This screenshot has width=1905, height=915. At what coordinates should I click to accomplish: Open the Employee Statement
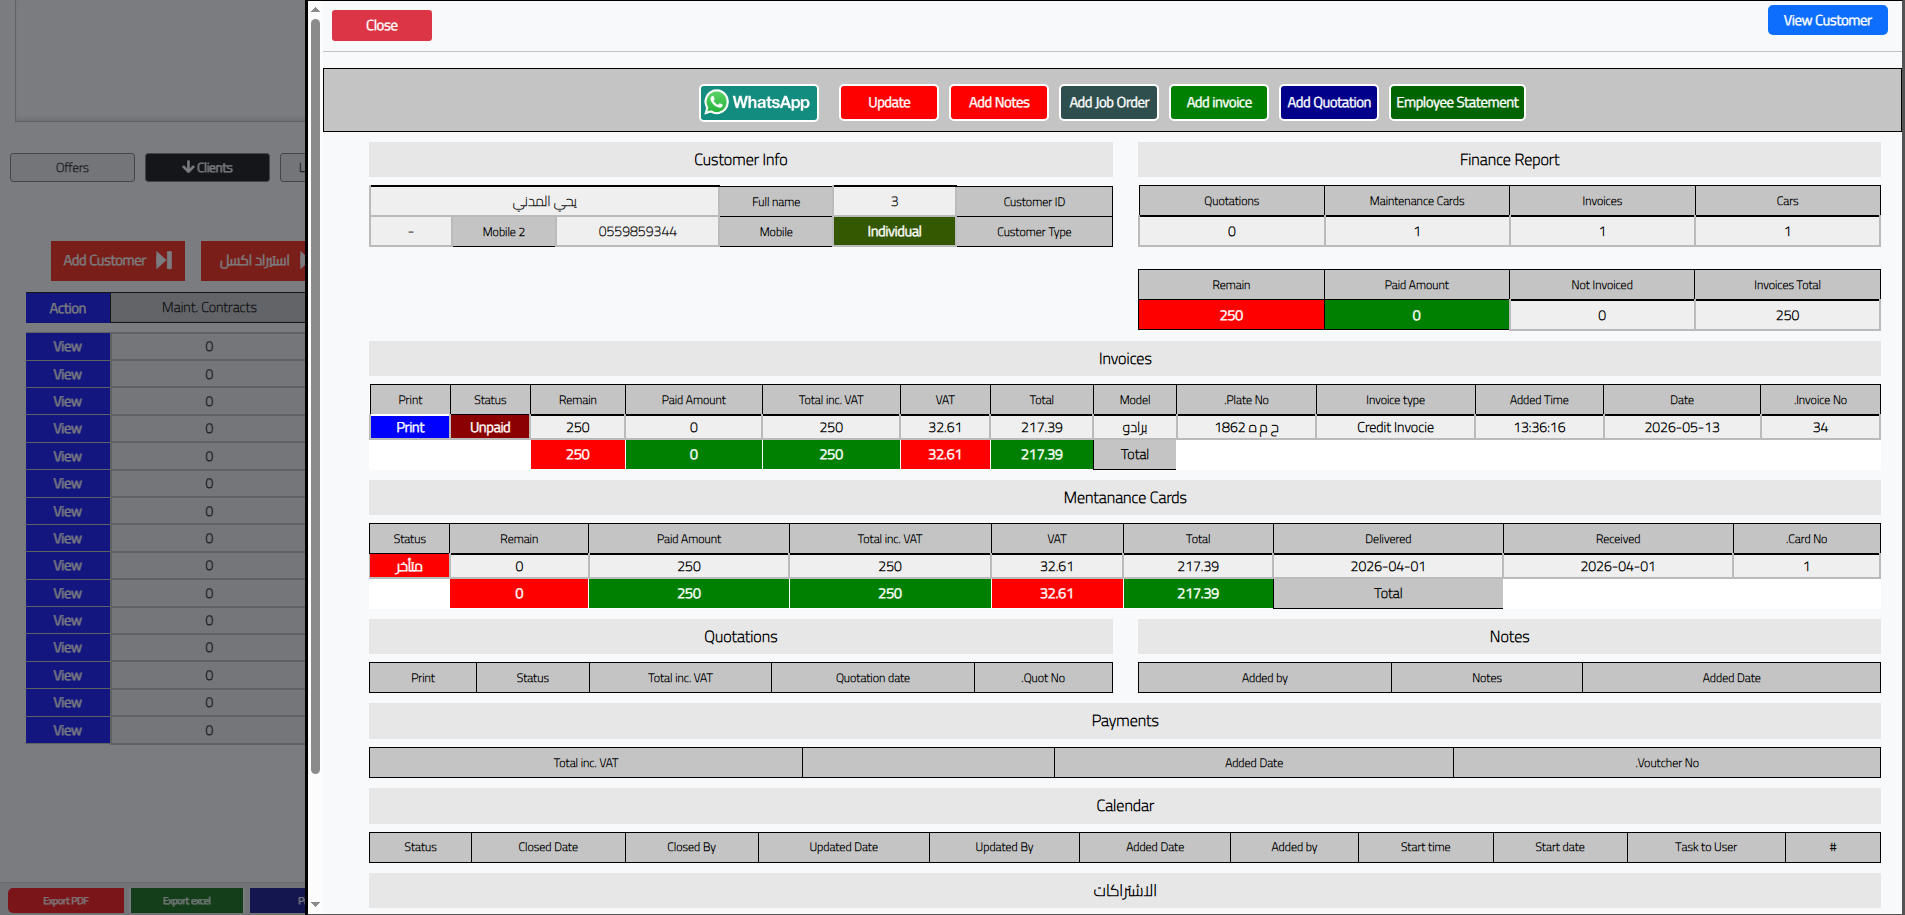[x=1457, y=102]
